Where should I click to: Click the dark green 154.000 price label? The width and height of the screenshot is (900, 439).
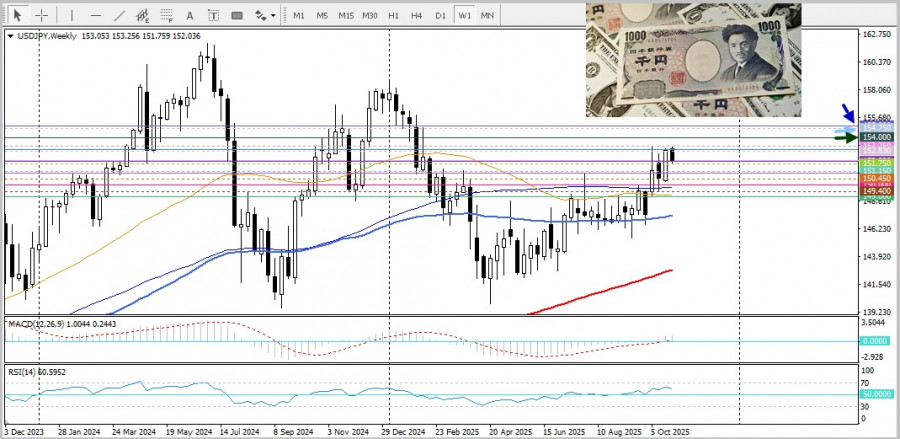[876, 137]
